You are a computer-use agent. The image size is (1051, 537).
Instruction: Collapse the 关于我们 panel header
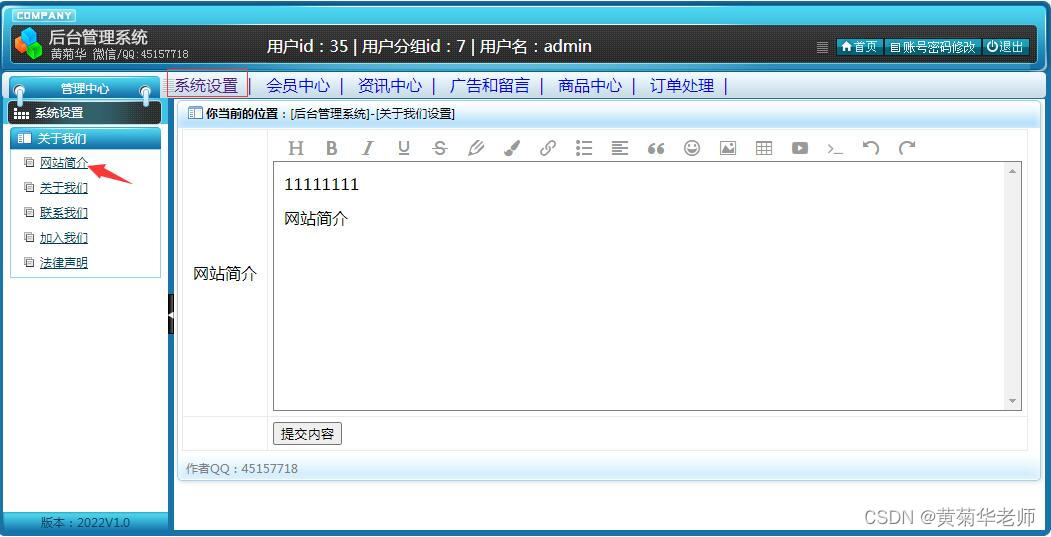[x=86, y=138]
